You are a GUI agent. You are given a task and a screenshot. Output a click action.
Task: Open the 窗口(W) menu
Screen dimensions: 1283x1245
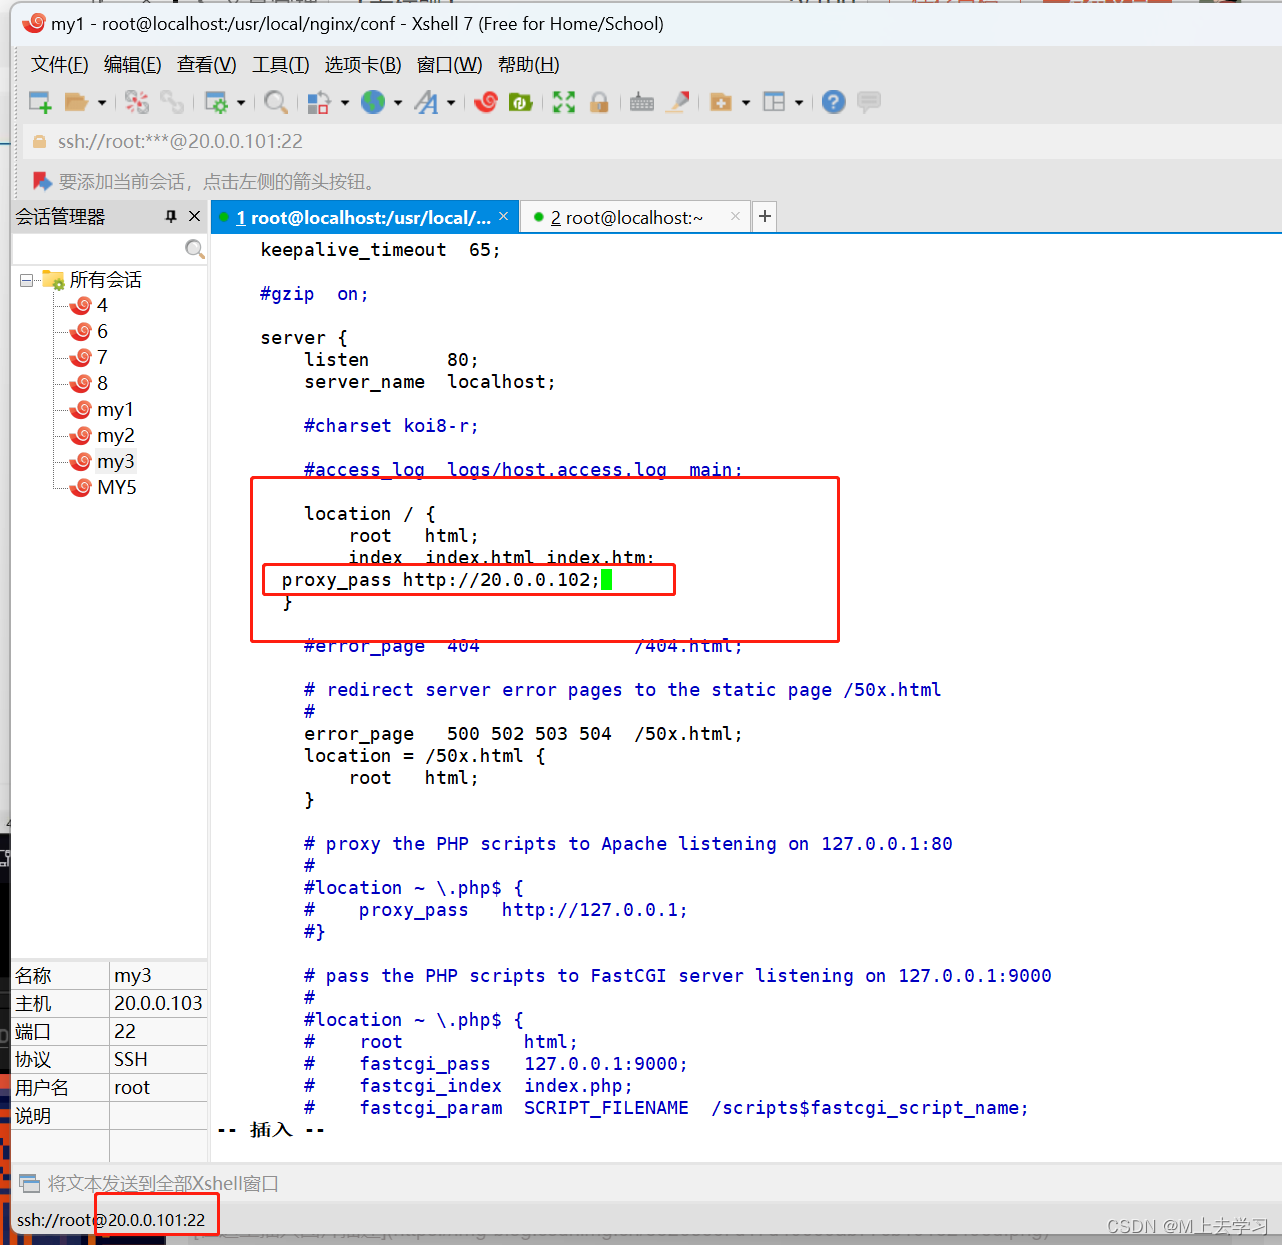pos(450,65)
